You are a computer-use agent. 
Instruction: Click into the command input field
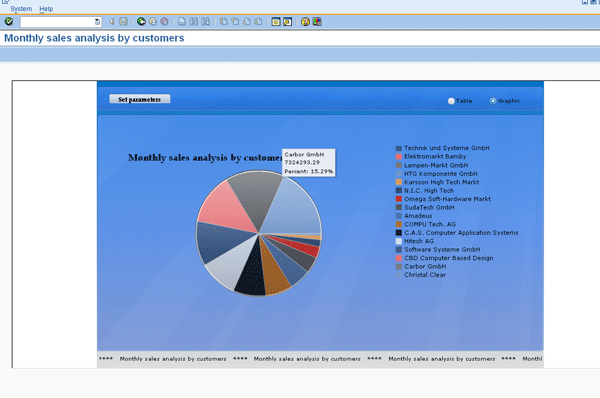click(57, 22)
